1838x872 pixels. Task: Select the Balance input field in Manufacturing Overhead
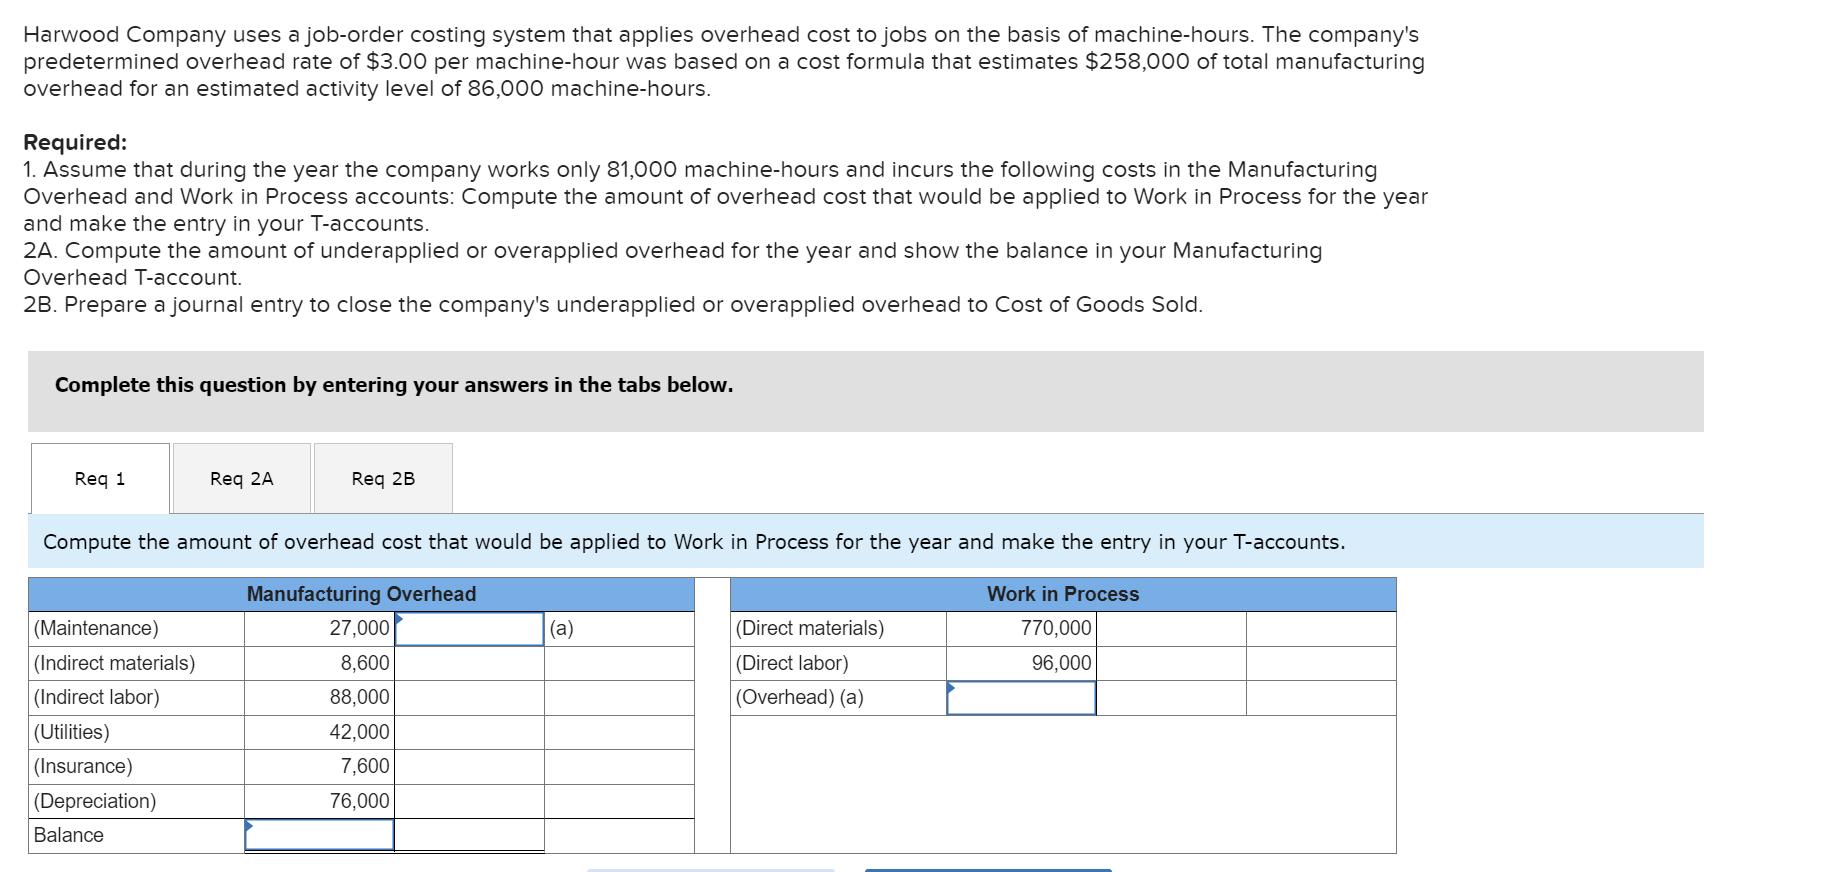(319, 835)
